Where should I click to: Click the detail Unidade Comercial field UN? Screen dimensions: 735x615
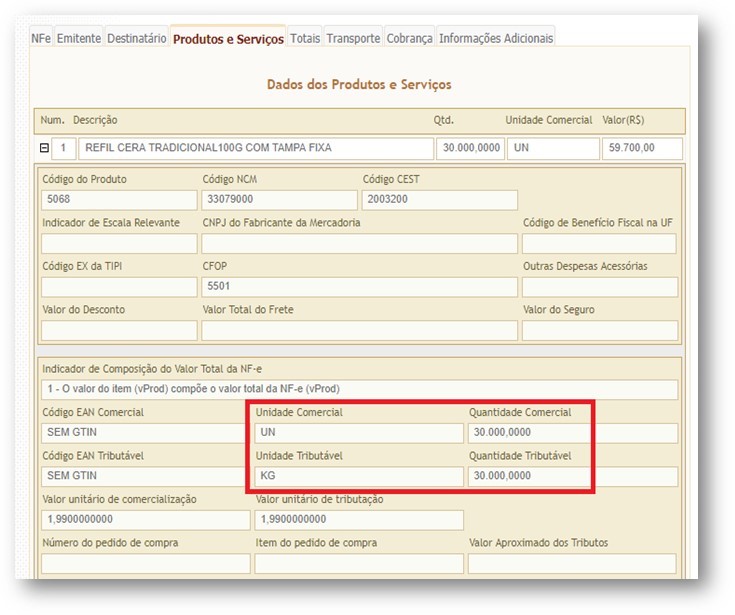(x=359, y=433)
